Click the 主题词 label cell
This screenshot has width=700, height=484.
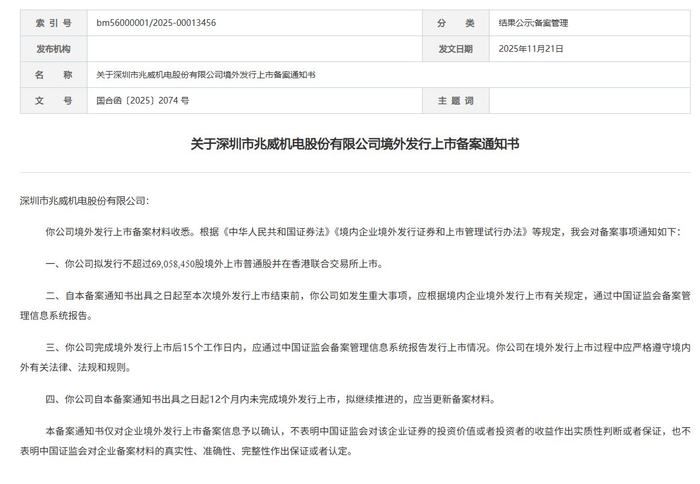tap(456, 100)
